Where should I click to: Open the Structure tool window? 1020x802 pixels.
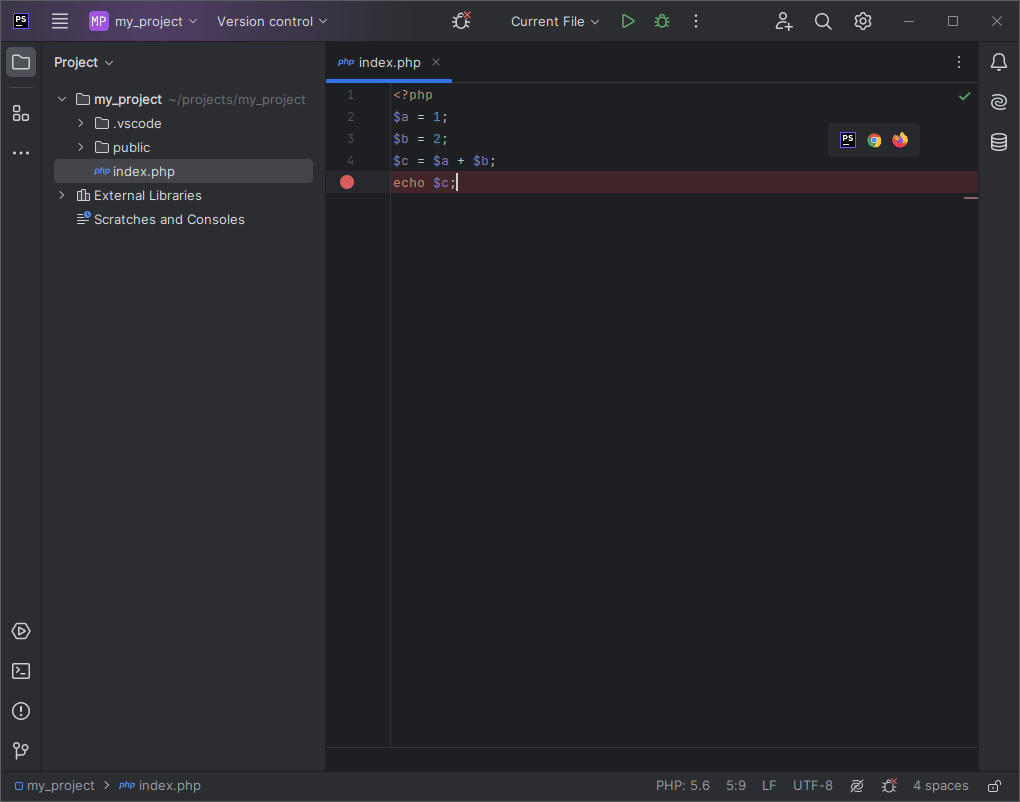(x=21, y=113)
